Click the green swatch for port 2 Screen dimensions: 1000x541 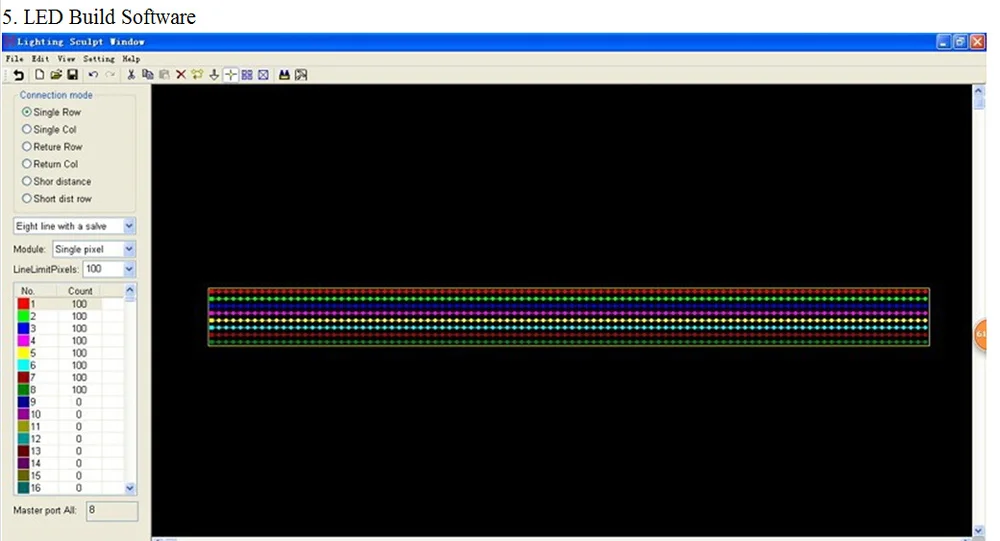coord(23,316)
